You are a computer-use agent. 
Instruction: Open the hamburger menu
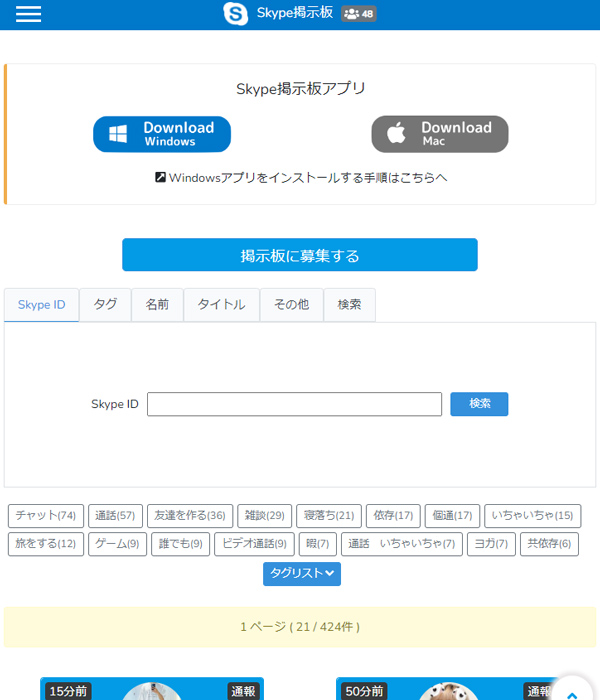coord(28,14)
